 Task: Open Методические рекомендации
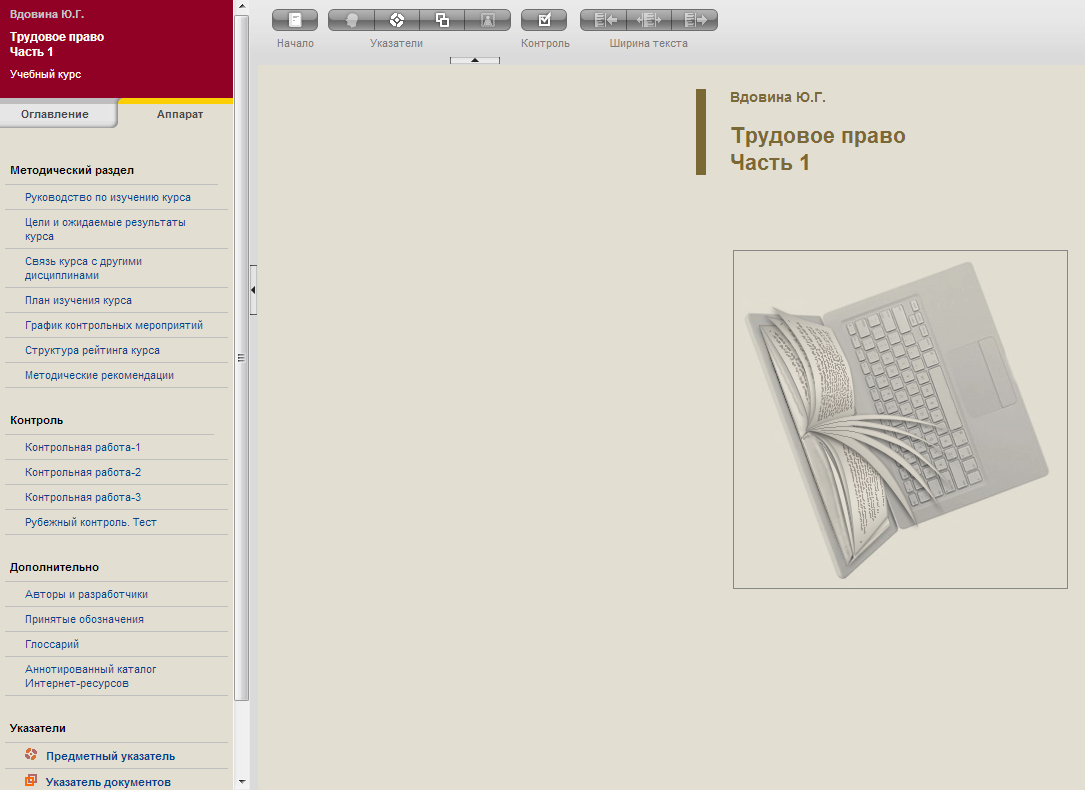[100, 375]
